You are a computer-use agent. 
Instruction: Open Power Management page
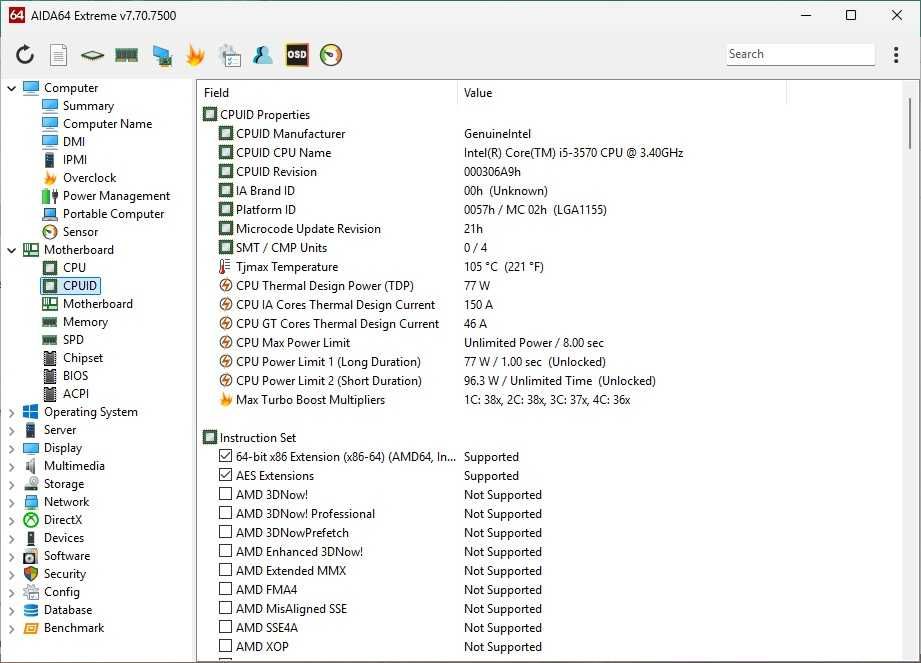coord(116,196)
